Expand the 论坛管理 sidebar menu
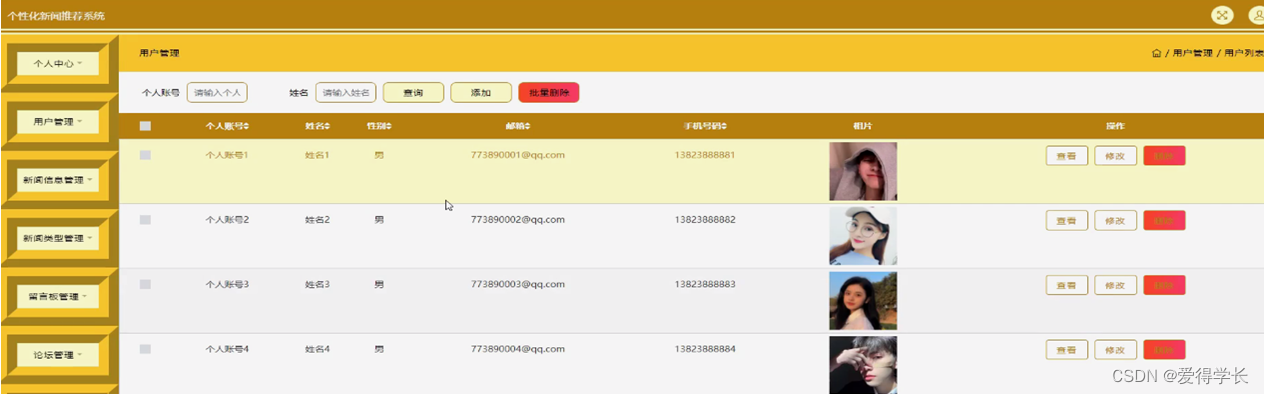Viewport: 1264px width, 394px height. pos(58,354)
